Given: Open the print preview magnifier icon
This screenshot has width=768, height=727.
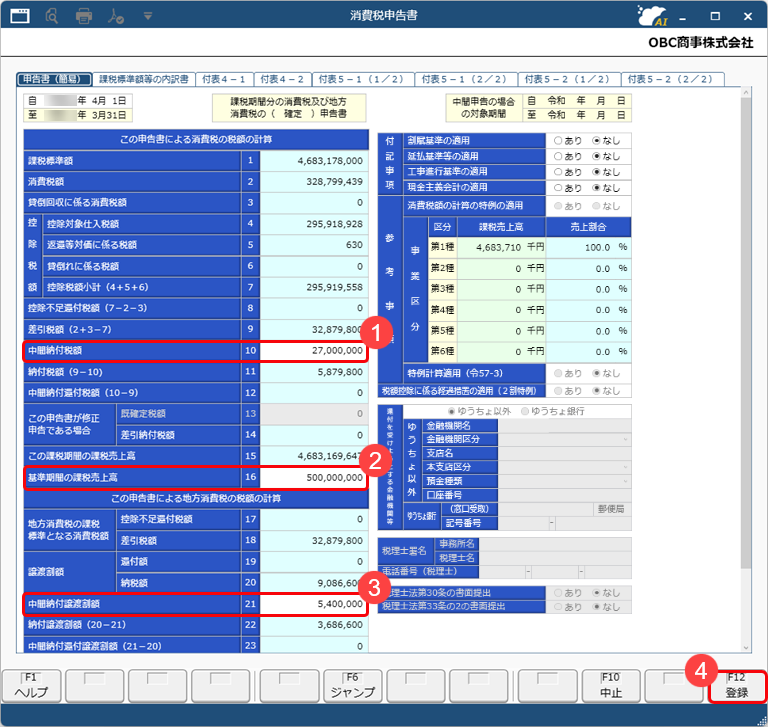Looking at the screenshot, I should [51, 16].
